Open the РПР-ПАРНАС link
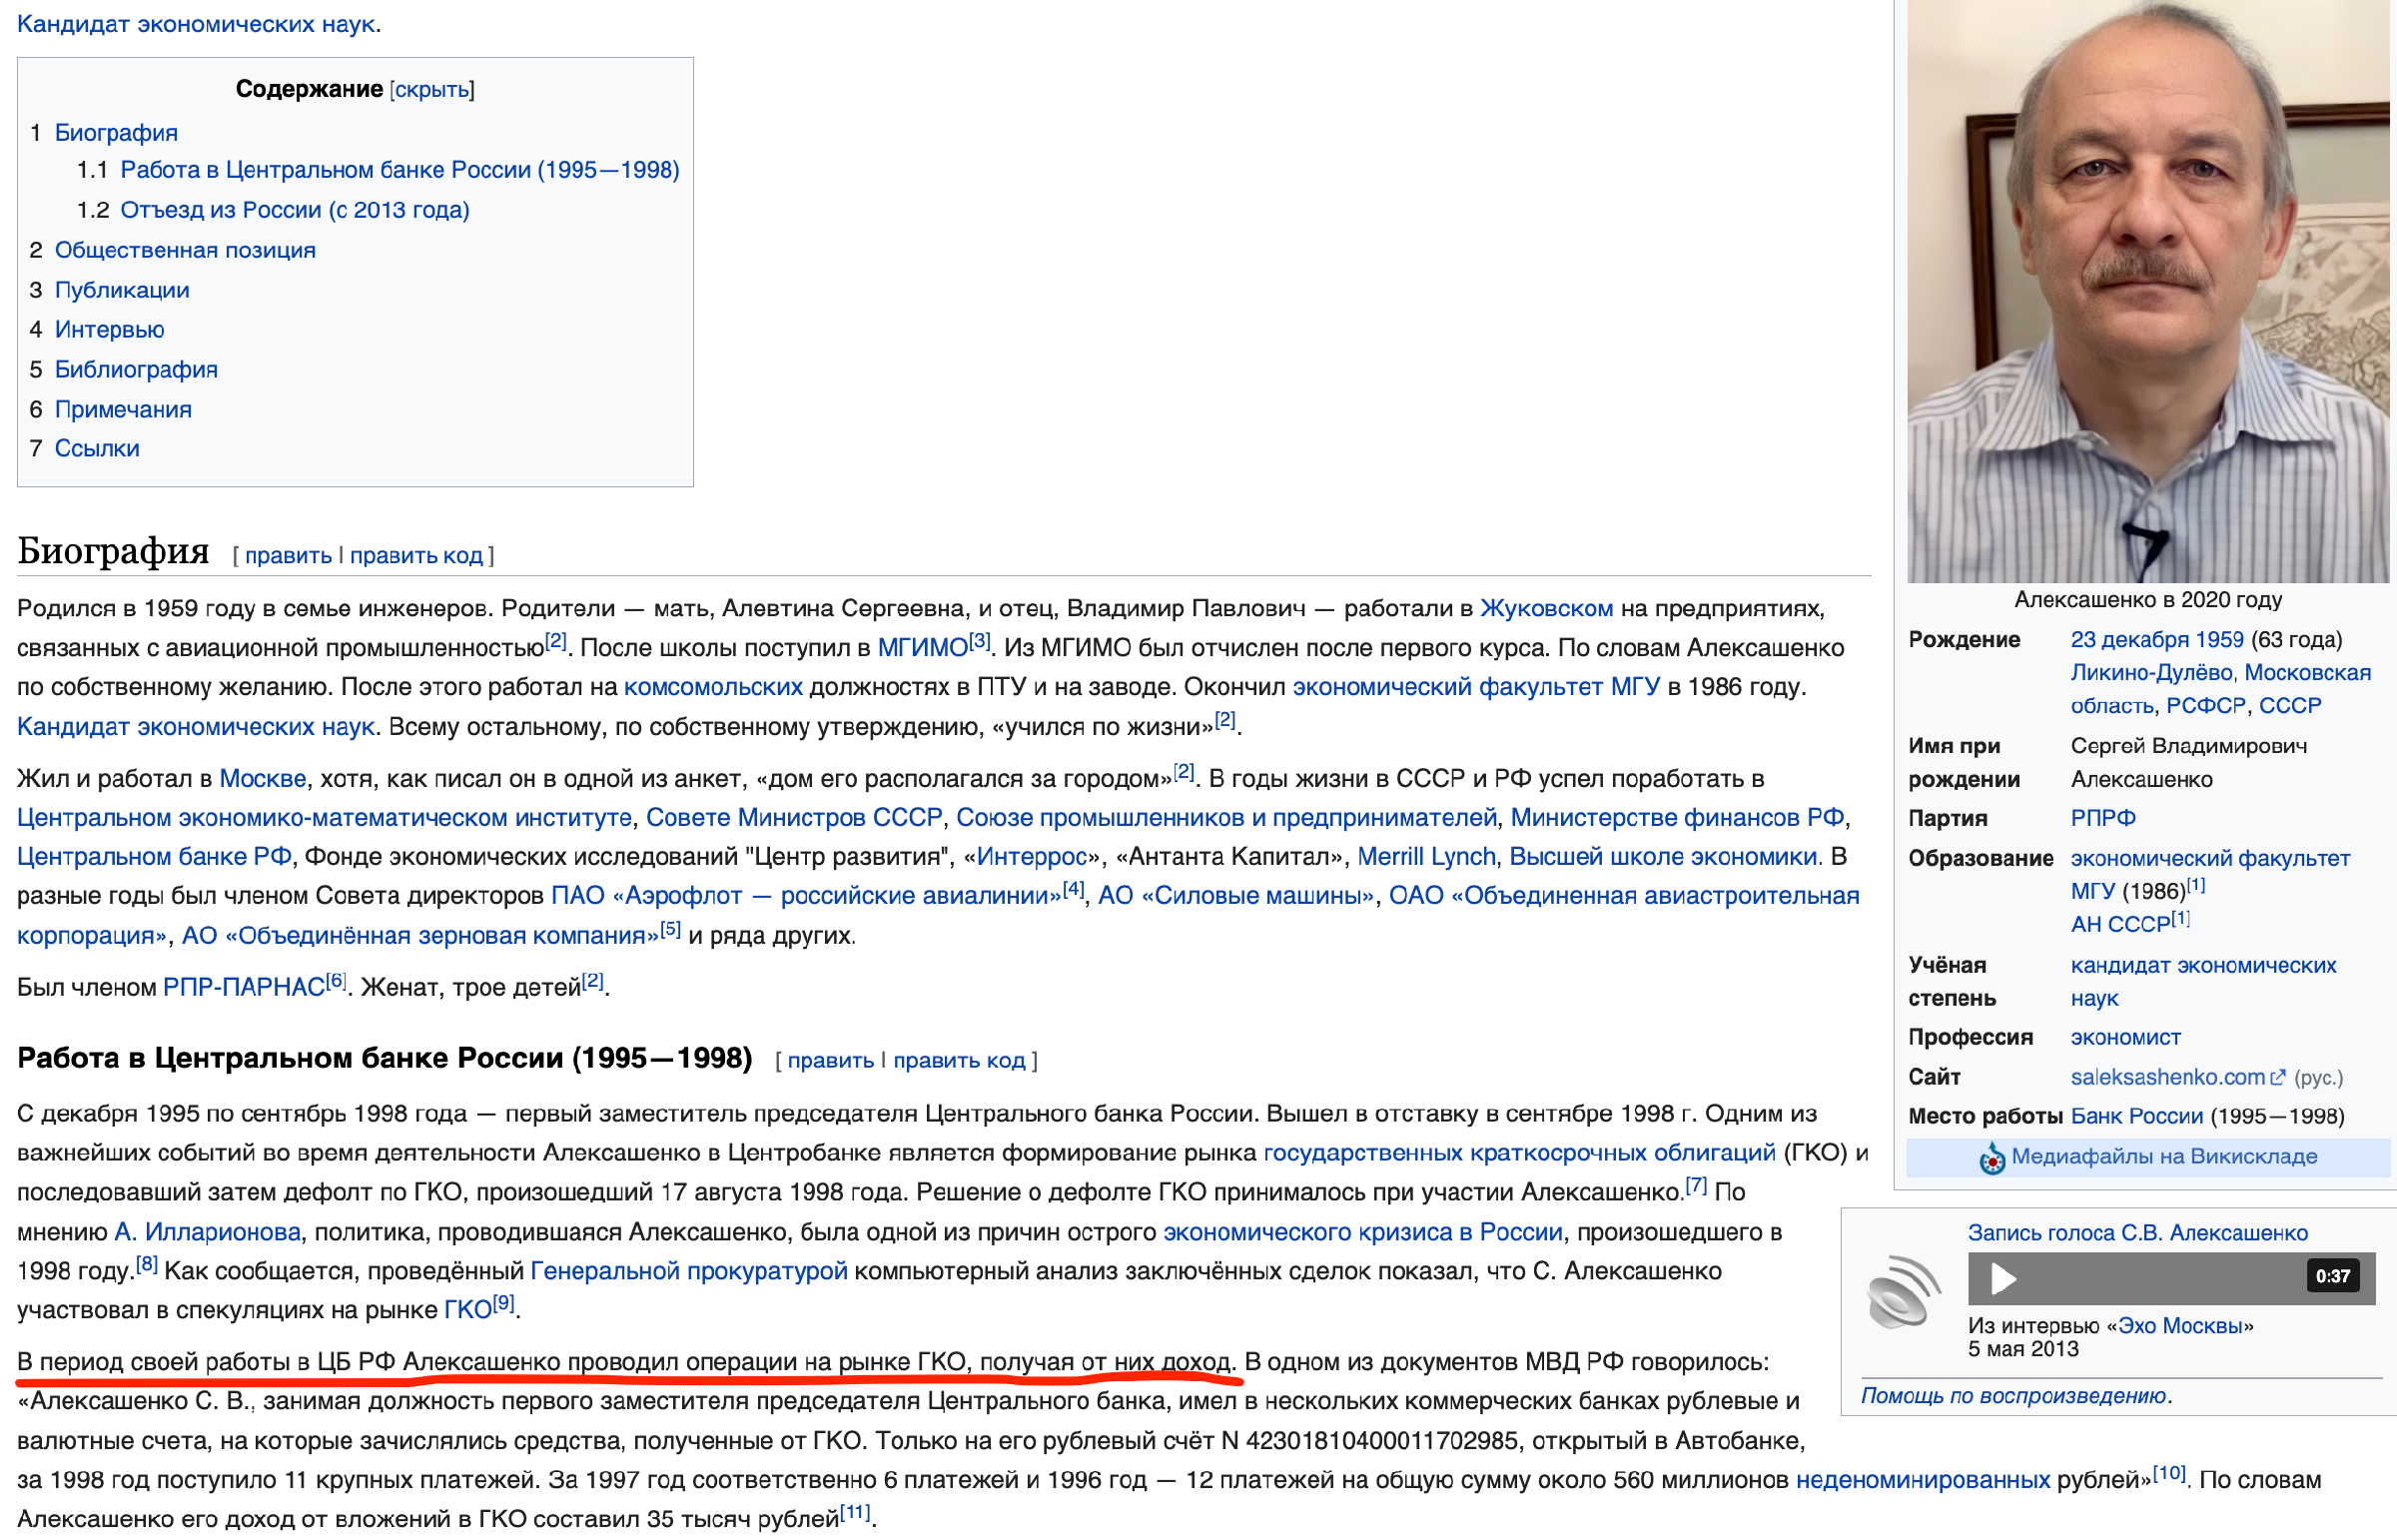 click(244, 988)
